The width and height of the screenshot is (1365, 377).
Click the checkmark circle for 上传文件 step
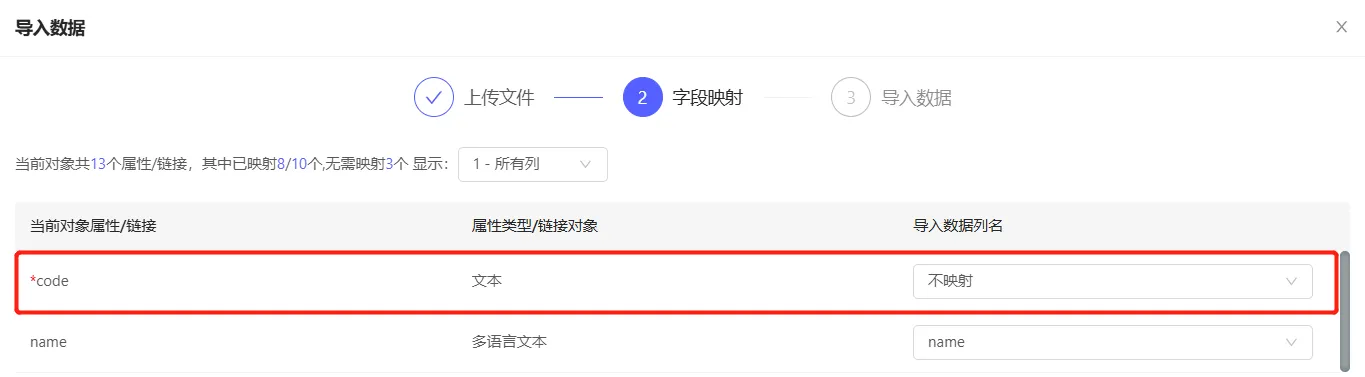(434, 98)
